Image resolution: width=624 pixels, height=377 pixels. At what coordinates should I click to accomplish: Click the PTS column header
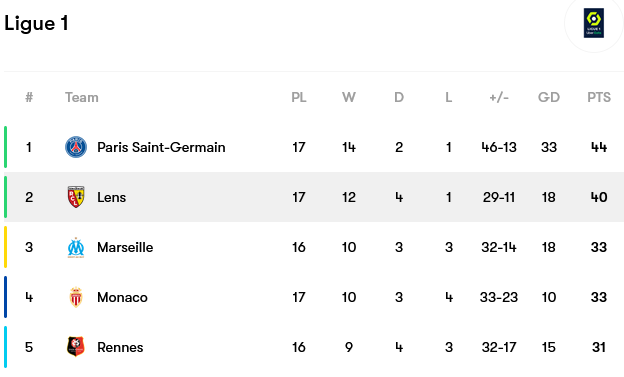coord(599,97)
